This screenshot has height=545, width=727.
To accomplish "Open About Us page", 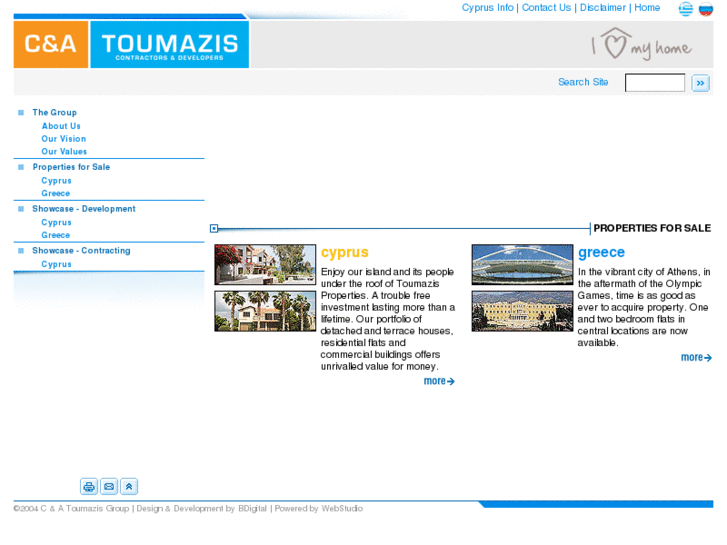I will click(61, 126).
